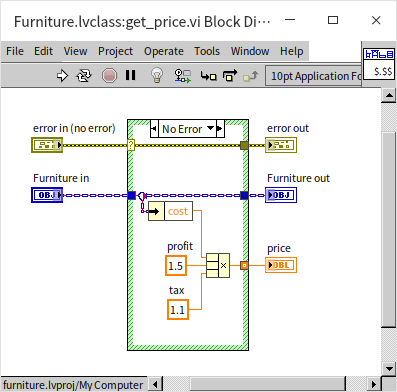Open the Help menu
This screenshot has width=397, height=392.
292,51
